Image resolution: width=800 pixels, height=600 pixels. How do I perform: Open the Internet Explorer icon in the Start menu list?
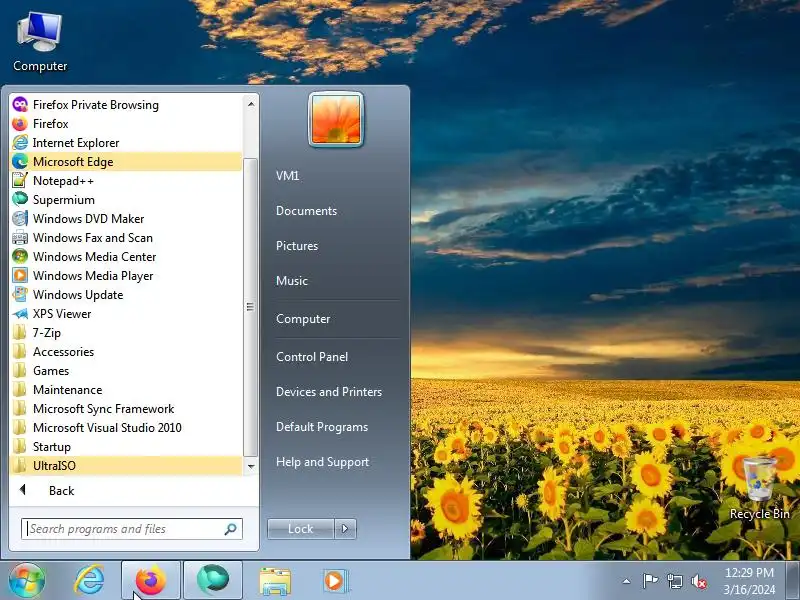[20, 143]
